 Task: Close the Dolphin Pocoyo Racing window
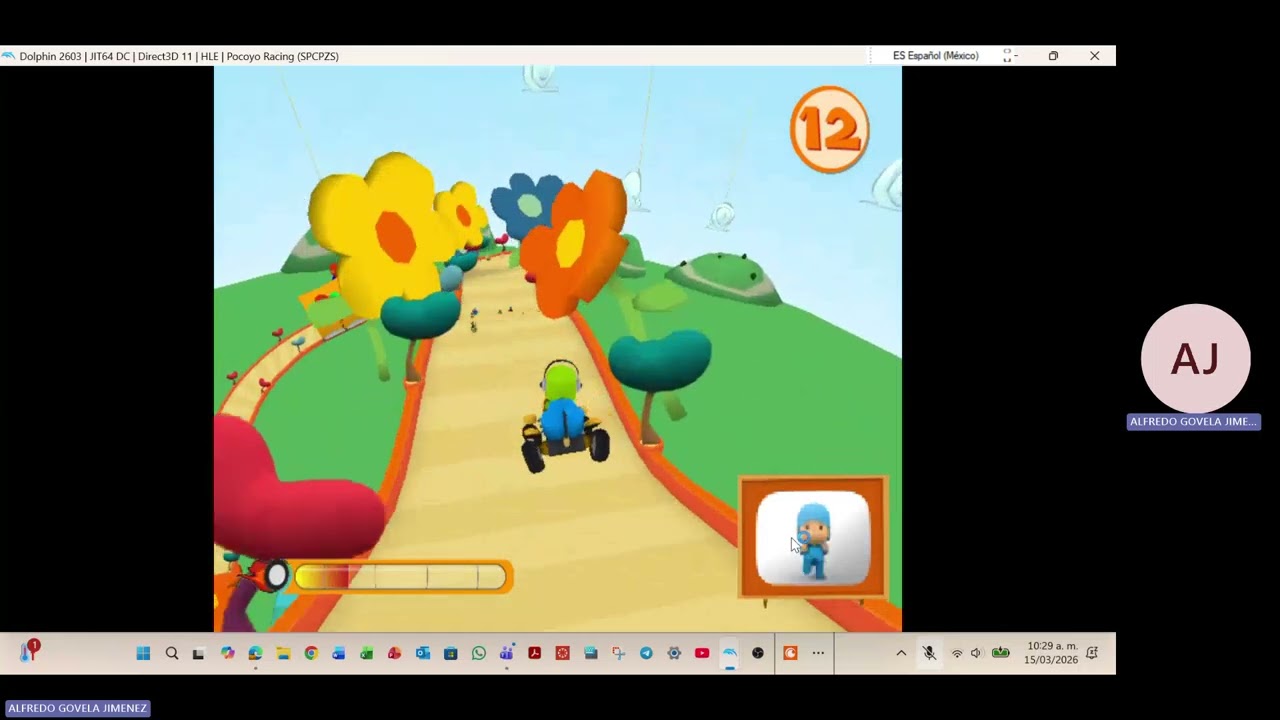[1095, 56]
